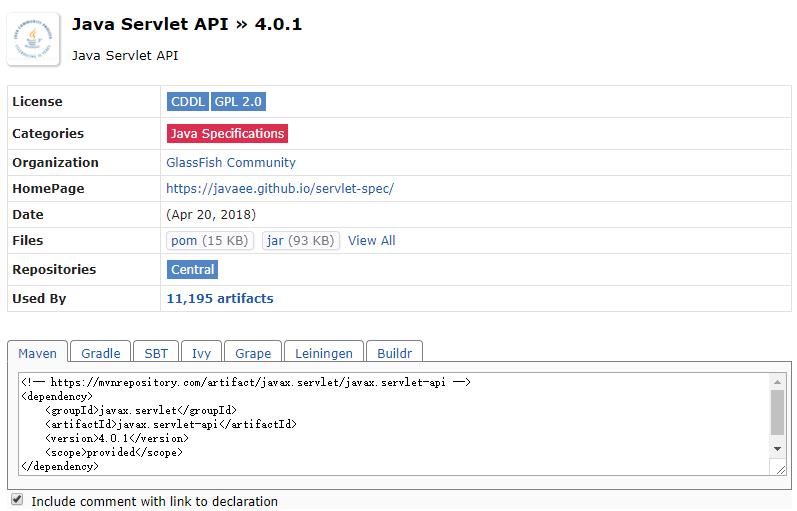
Task: Download the jar (93 KB) file
Action: (300, 240)
